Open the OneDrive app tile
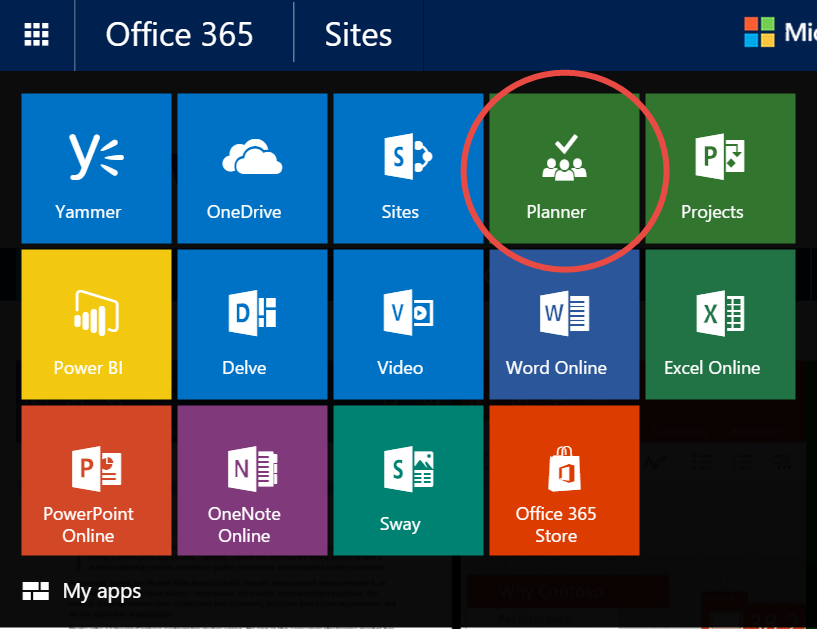 pos(252,168)
